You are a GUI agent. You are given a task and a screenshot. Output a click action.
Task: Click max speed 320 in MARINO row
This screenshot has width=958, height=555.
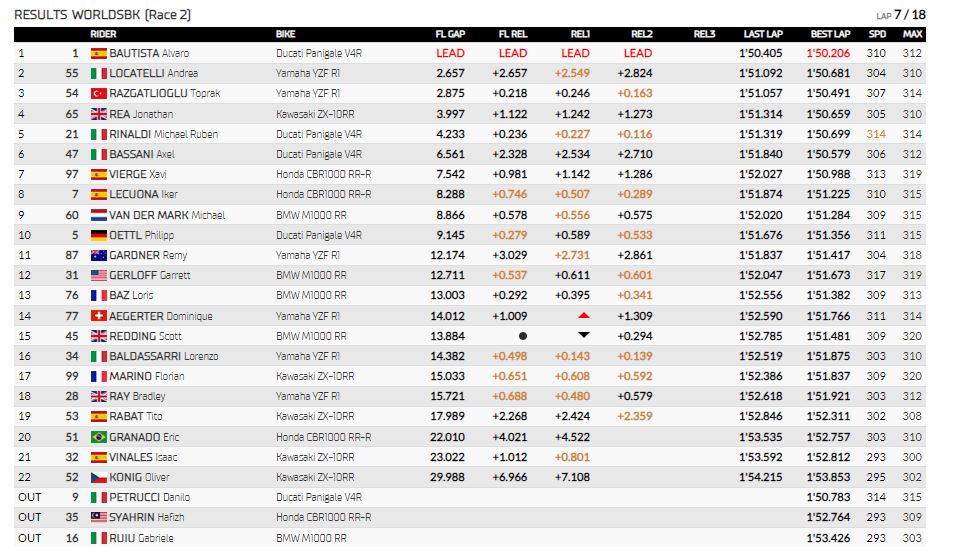(912, 376)
